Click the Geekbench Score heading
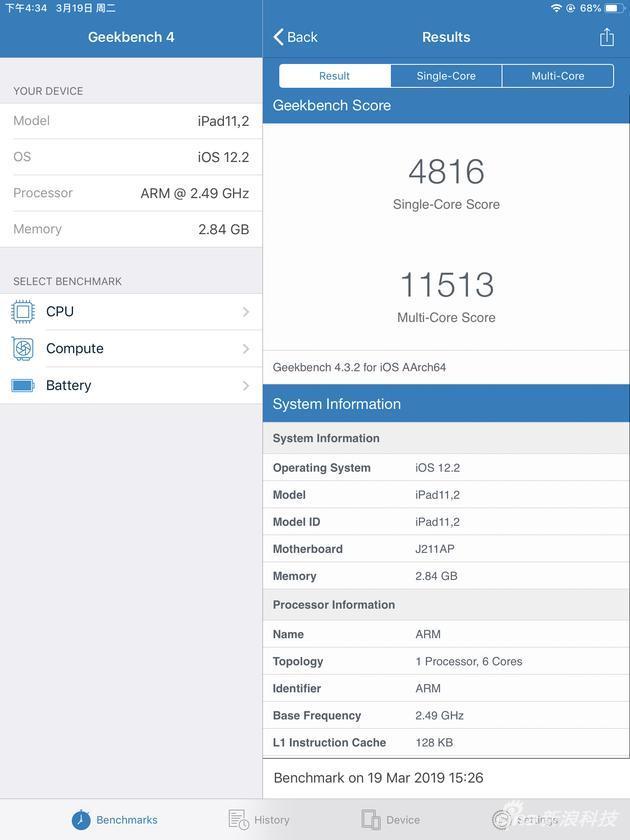The image size is (630, 840). pos(332,106)
